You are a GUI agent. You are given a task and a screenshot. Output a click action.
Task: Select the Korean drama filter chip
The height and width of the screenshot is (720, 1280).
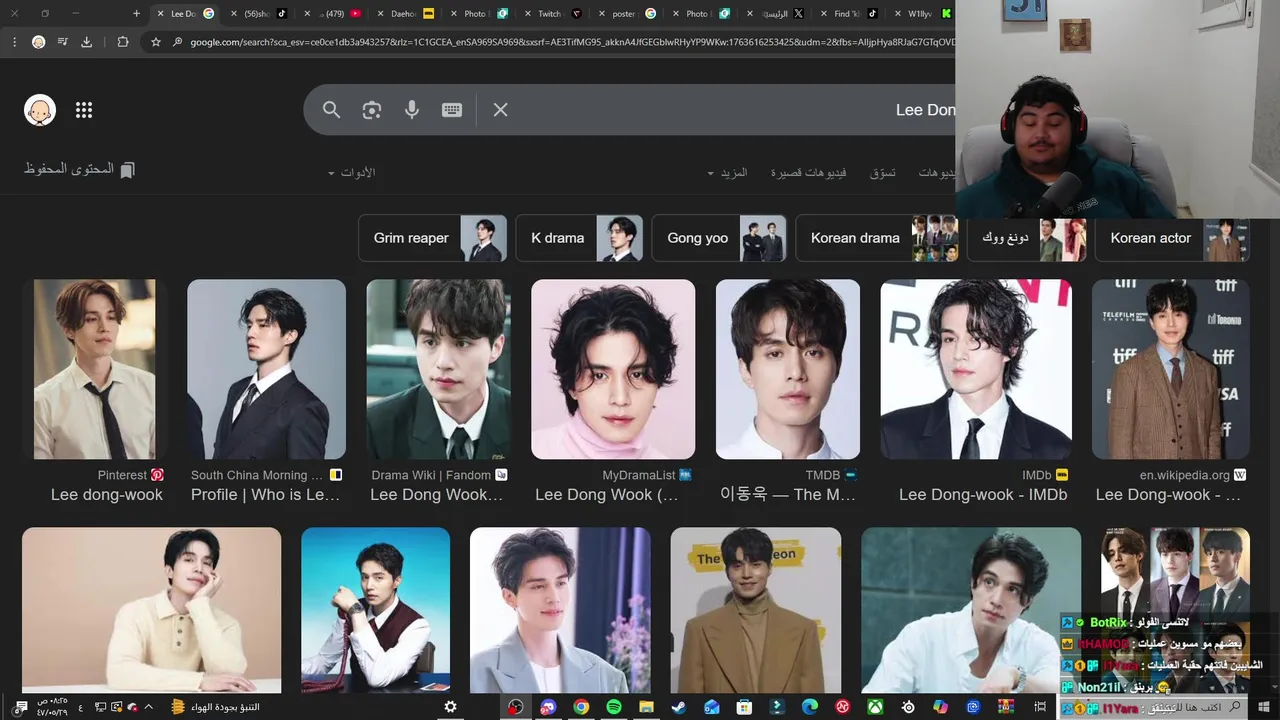(x=877, y=238)
